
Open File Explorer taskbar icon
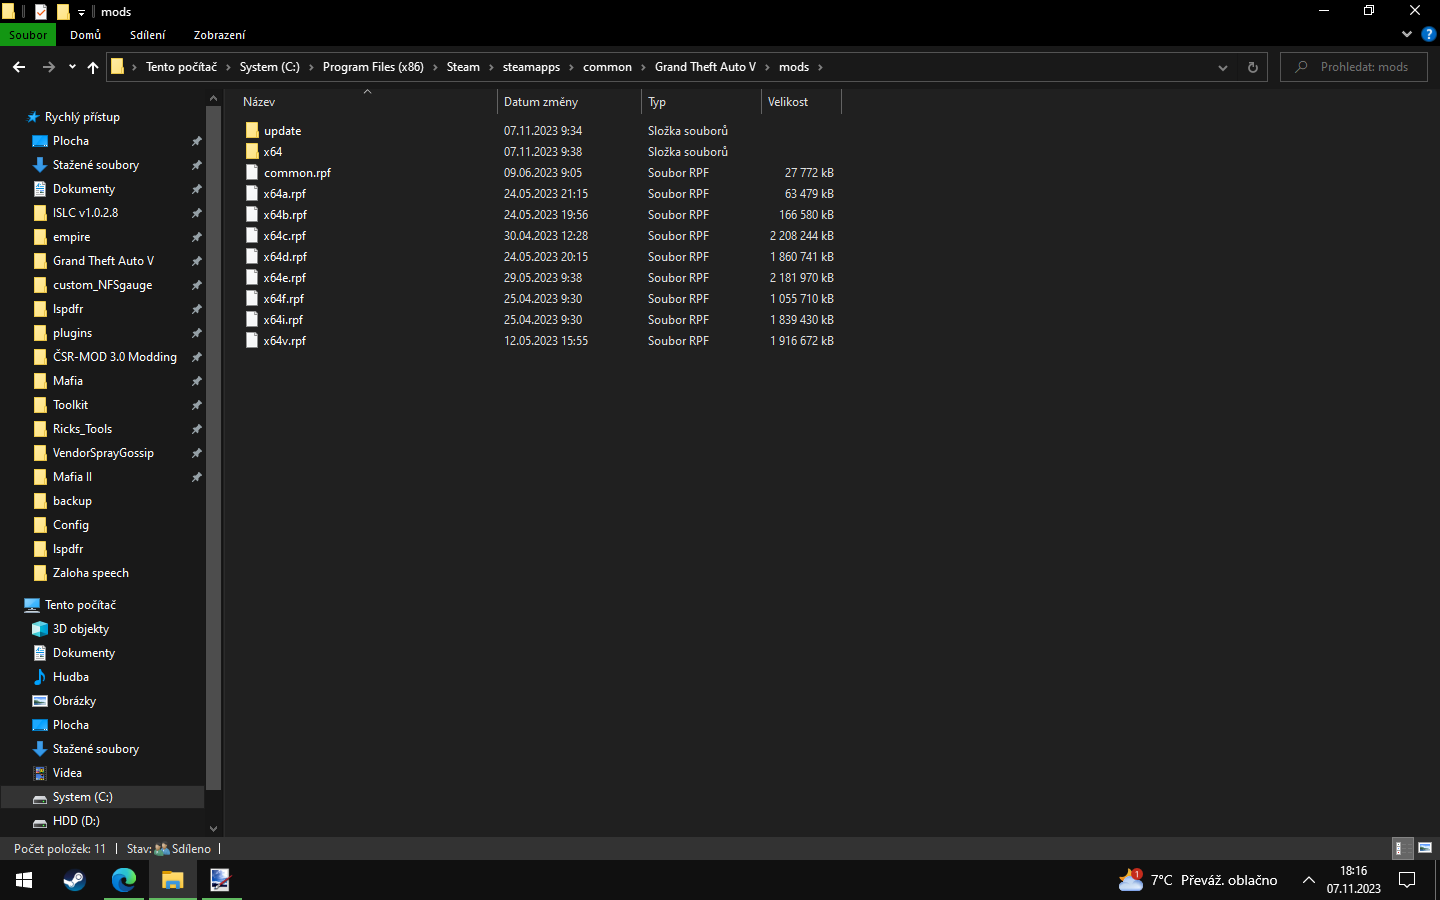(173, 880)
